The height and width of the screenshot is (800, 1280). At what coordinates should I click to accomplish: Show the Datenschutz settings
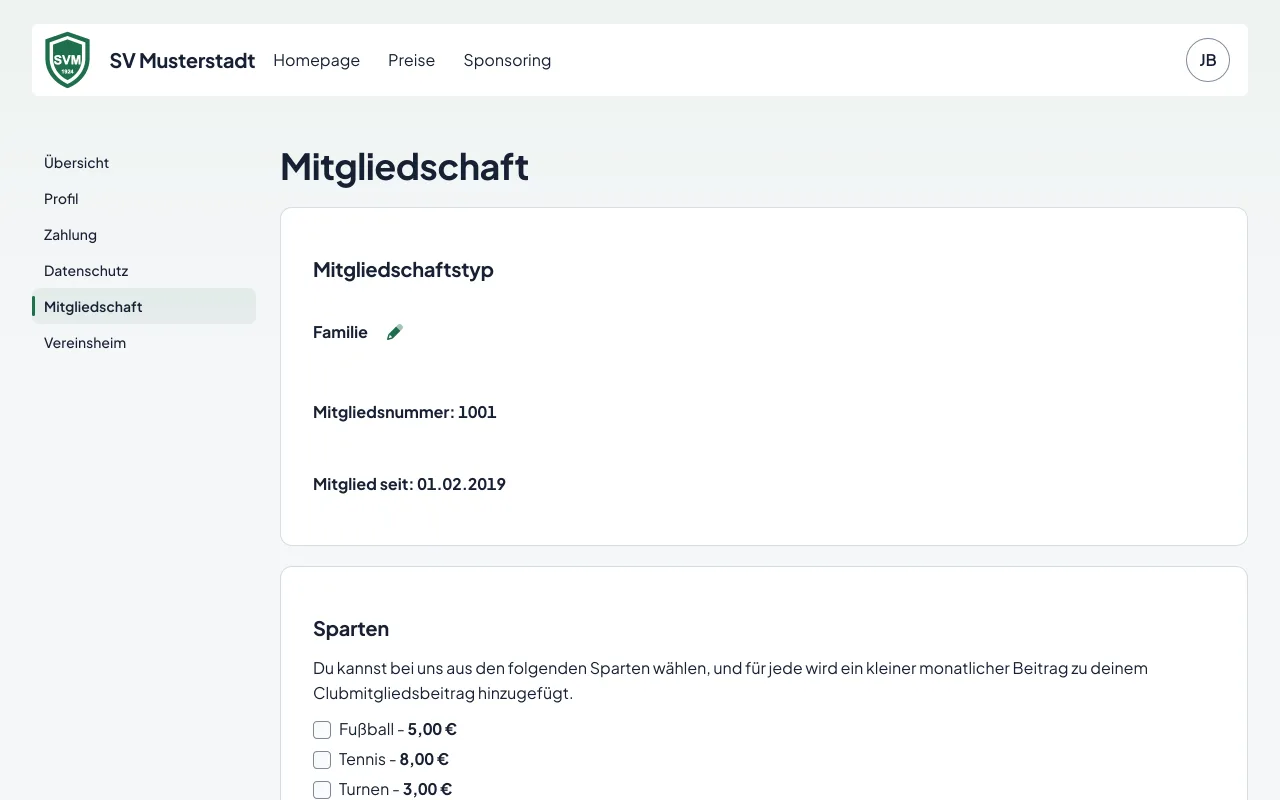click(144, 271)
